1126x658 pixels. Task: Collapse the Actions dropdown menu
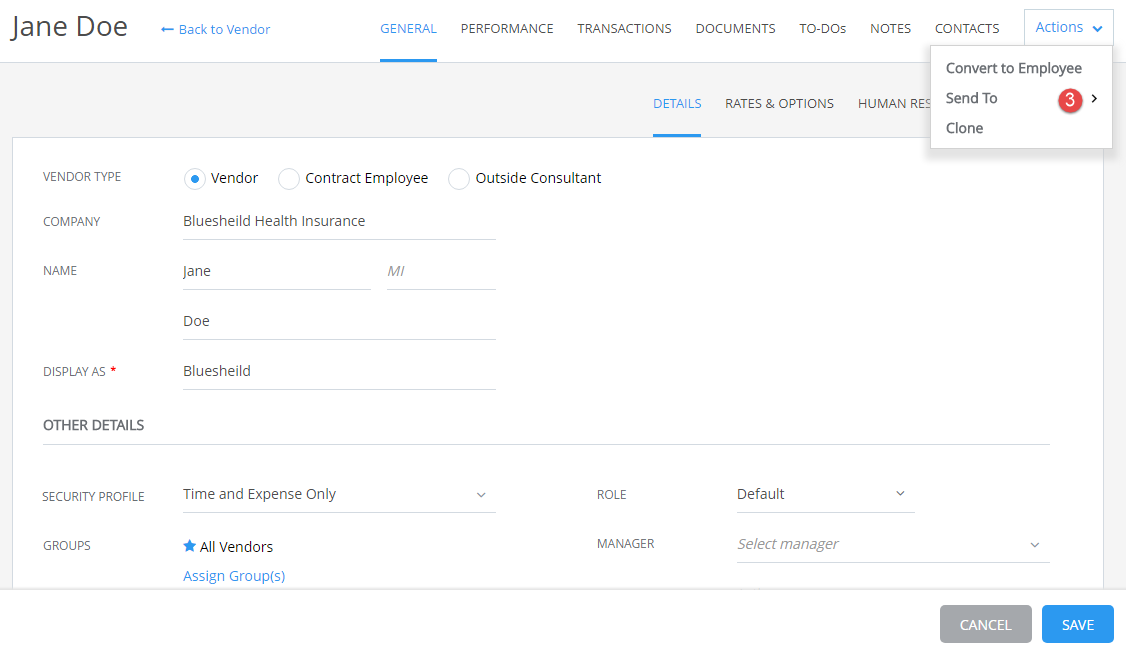tap(1069, 27)
